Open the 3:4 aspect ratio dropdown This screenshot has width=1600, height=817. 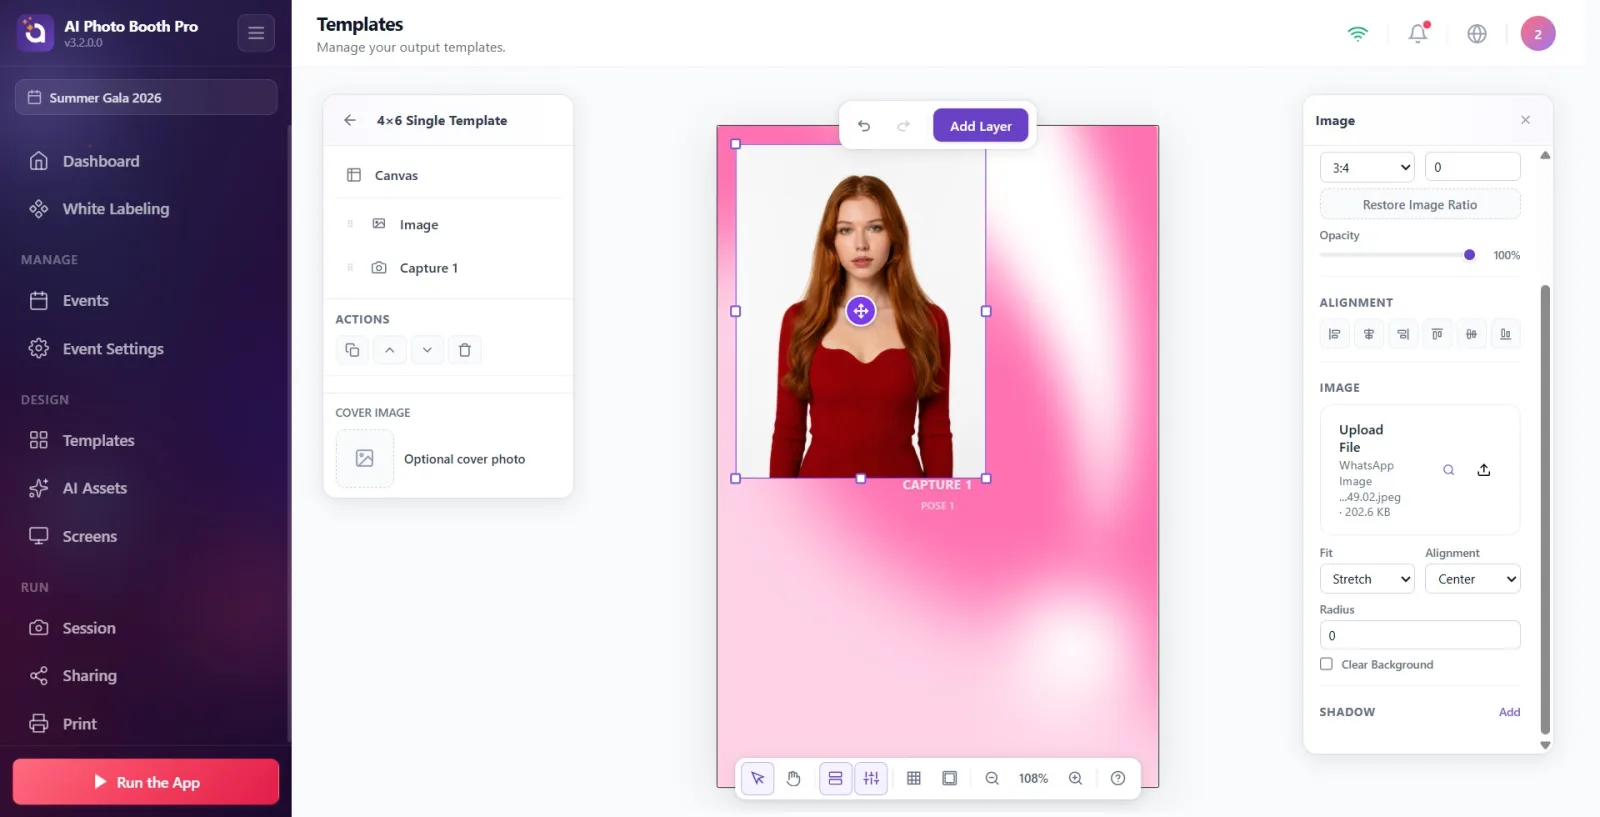[1367, 167]
